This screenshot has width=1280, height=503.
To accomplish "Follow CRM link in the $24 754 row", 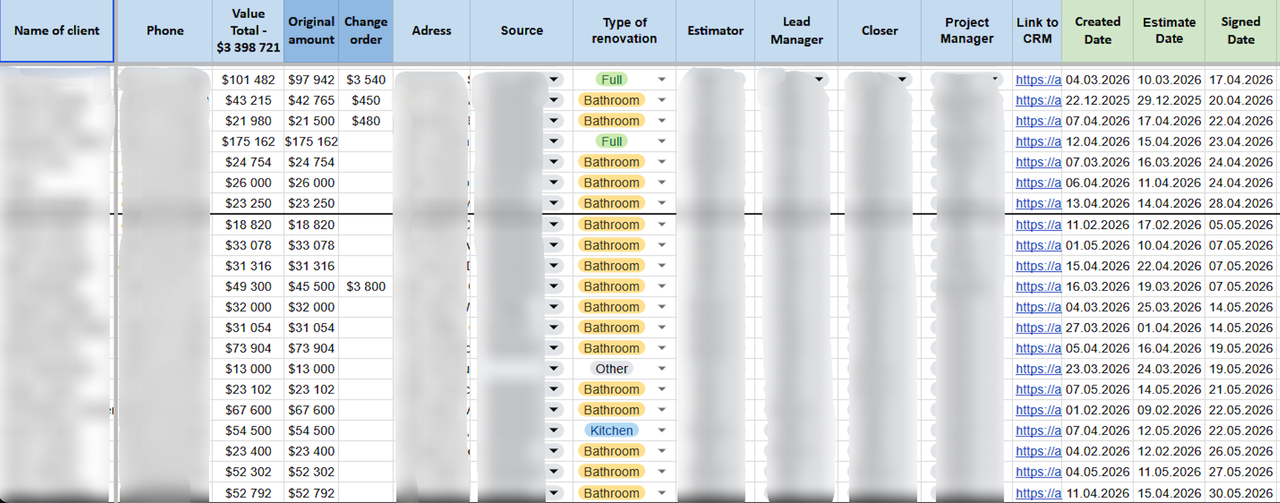I will (1038, 162).
